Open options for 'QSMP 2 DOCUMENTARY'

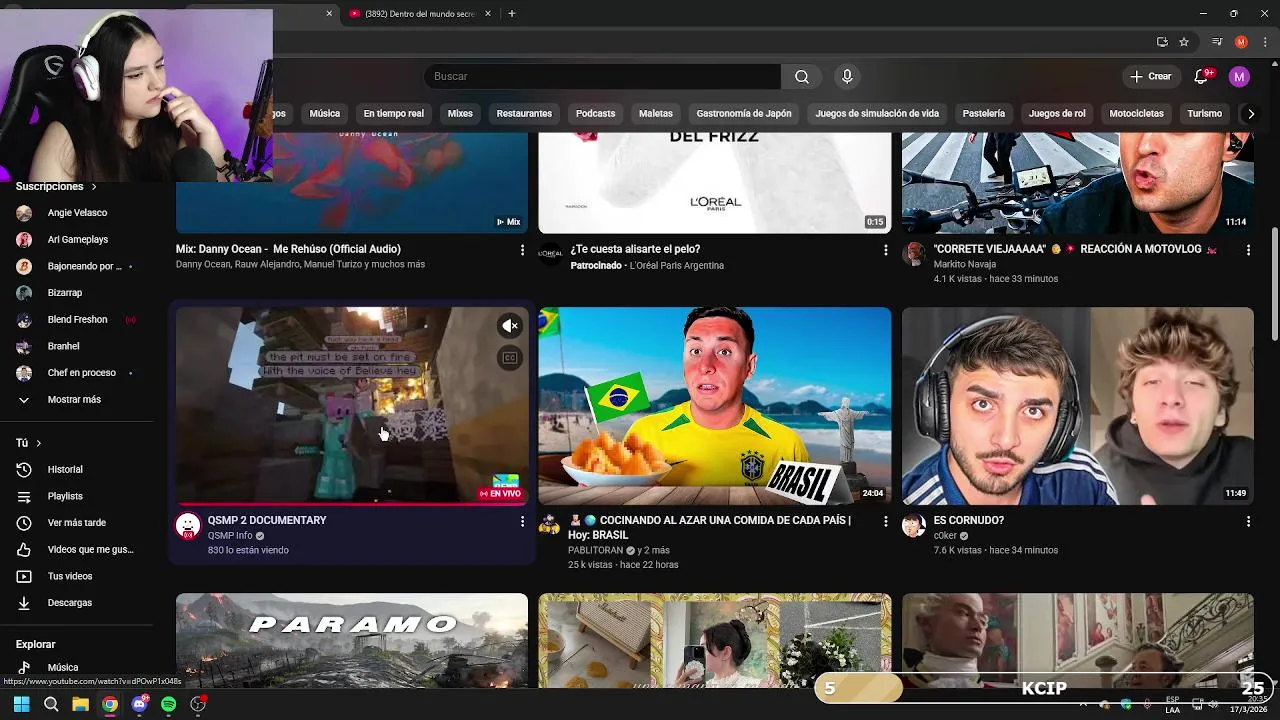522,522
